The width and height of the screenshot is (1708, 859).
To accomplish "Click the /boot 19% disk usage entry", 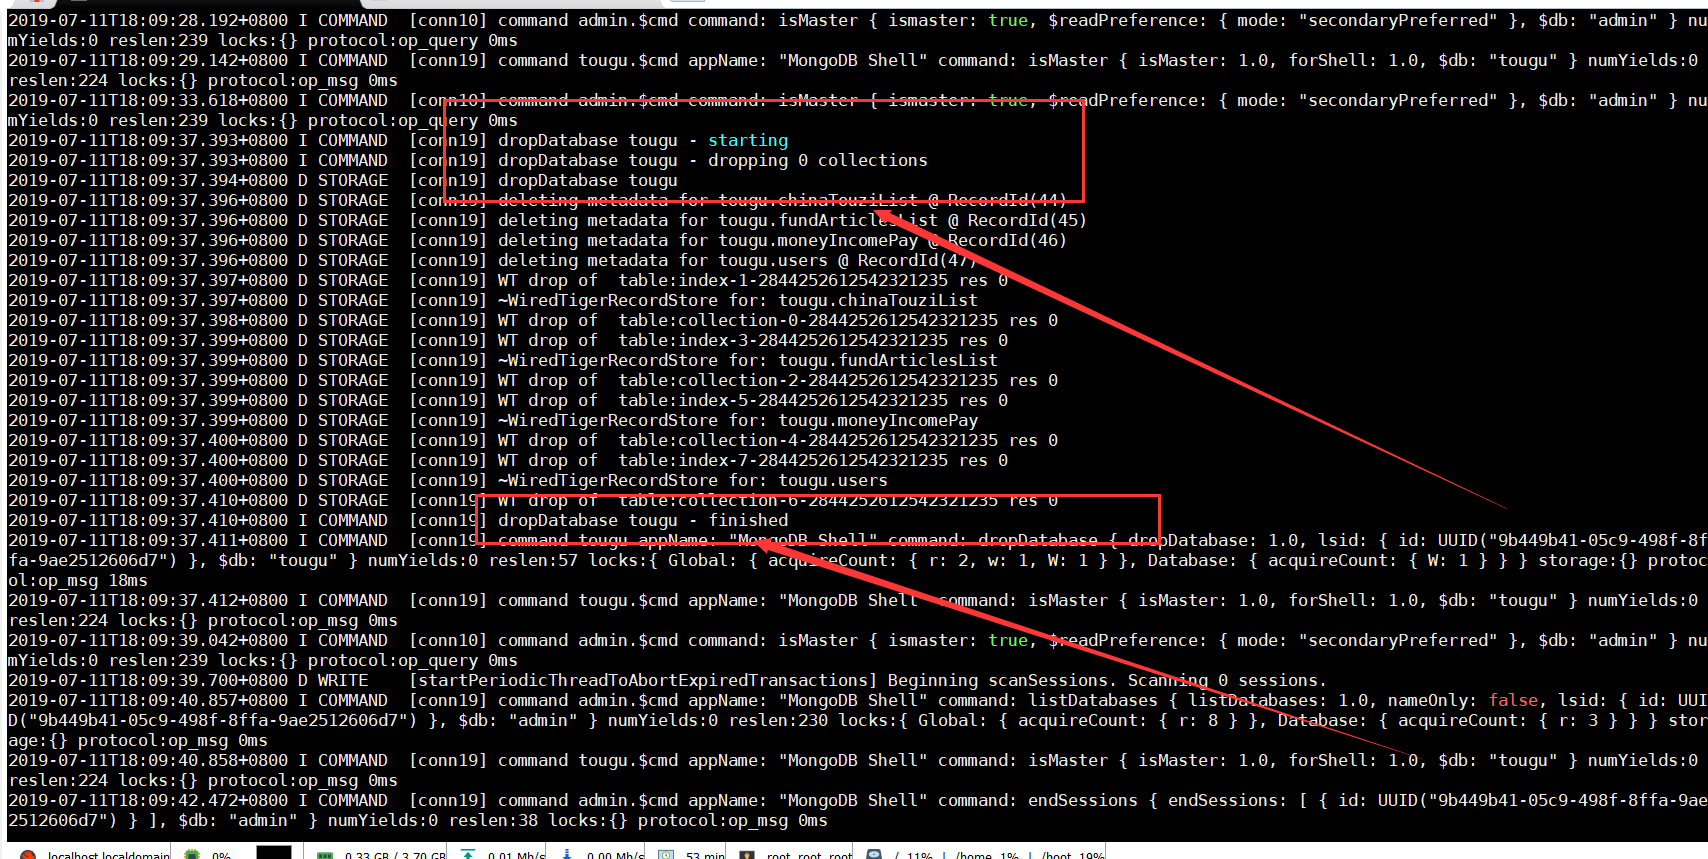I will pyautogui.click(x=1073, y=855).
